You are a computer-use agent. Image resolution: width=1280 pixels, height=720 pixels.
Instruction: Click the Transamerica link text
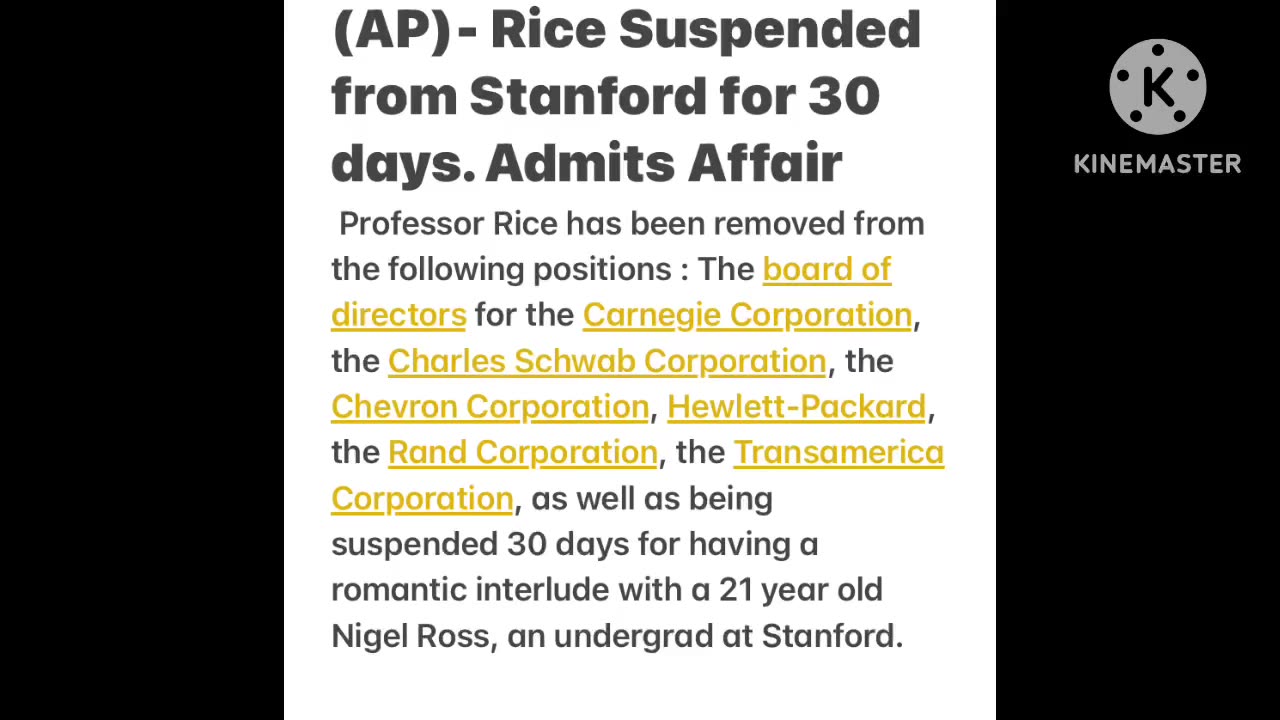838,452
